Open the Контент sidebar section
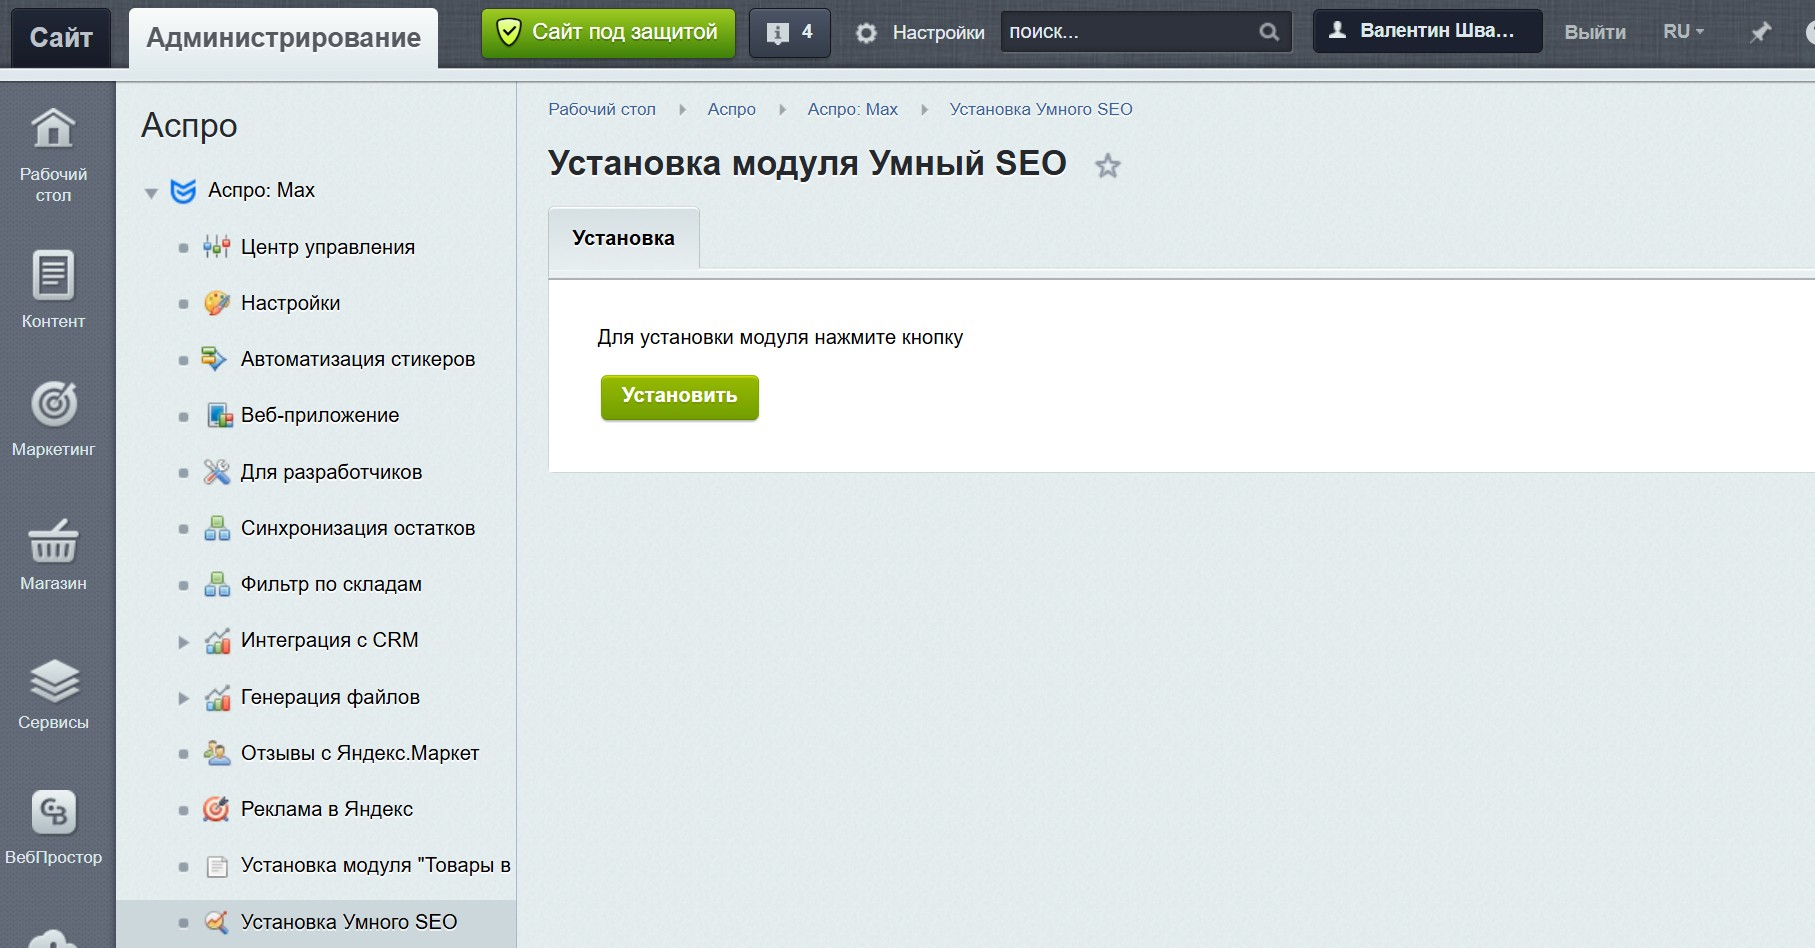This screenshot has width=1815, height=948. pyautogui.click(x=53, y=289)
